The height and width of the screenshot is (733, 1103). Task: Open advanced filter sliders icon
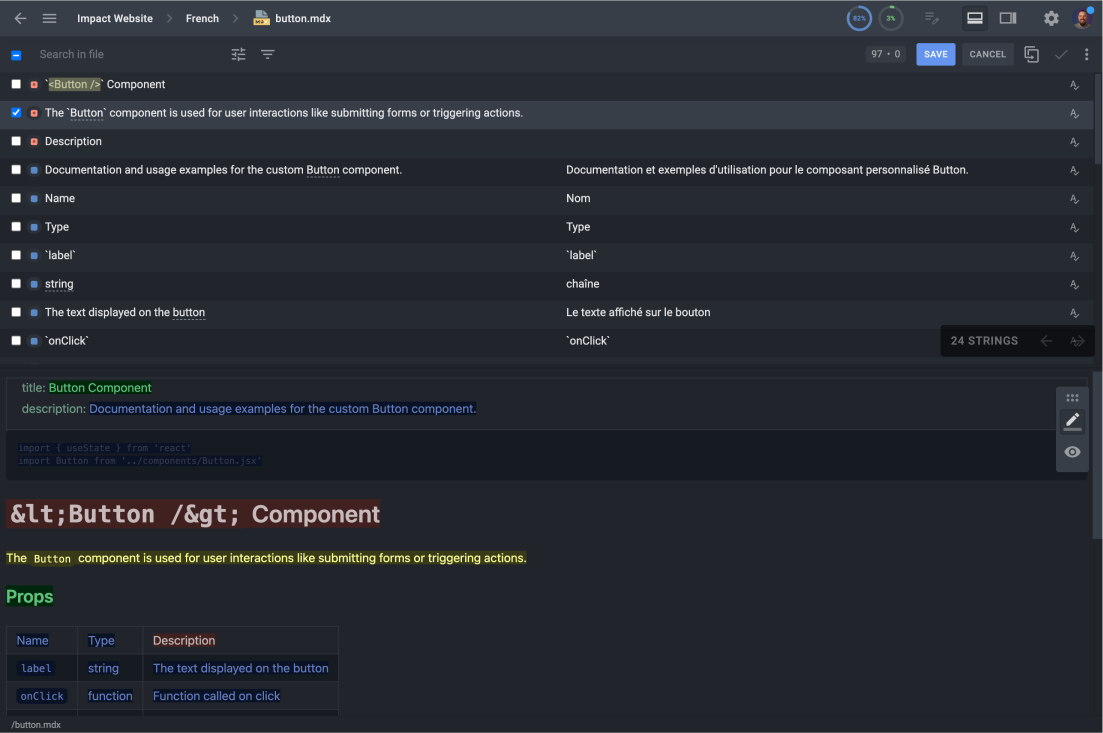tap(238, 54)
